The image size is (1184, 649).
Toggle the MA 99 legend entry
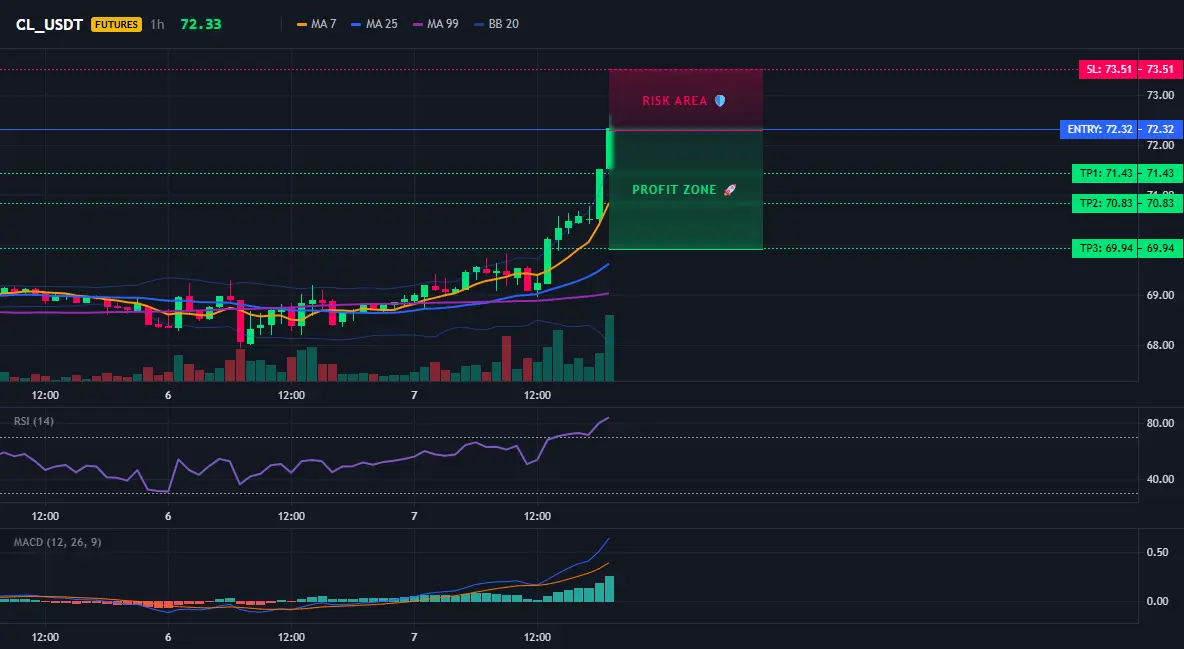(436, 24)
